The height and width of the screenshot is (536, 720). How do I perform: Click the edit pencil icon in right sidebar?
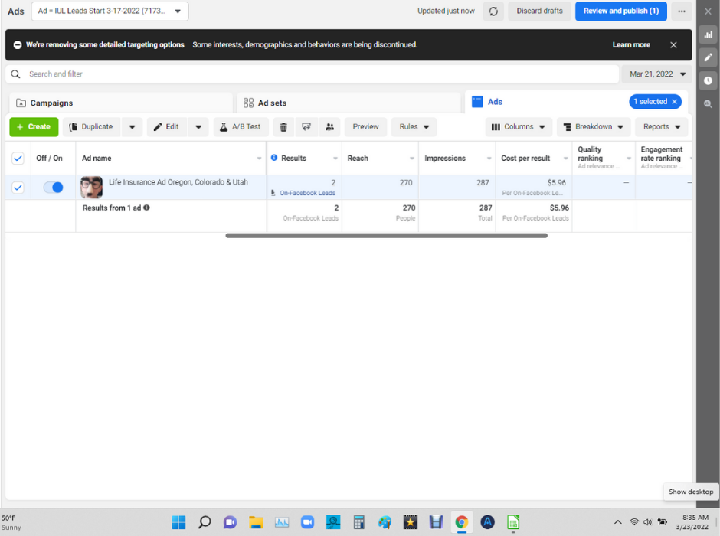click(x=708, y=57)
